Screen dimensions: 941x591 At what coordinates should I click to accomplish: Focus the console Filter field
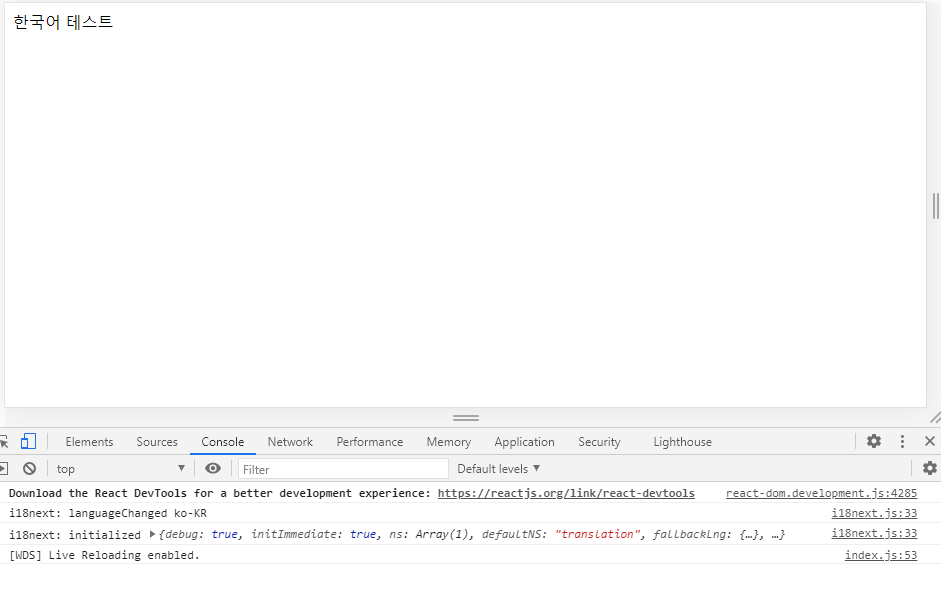[x=343, y=469]
